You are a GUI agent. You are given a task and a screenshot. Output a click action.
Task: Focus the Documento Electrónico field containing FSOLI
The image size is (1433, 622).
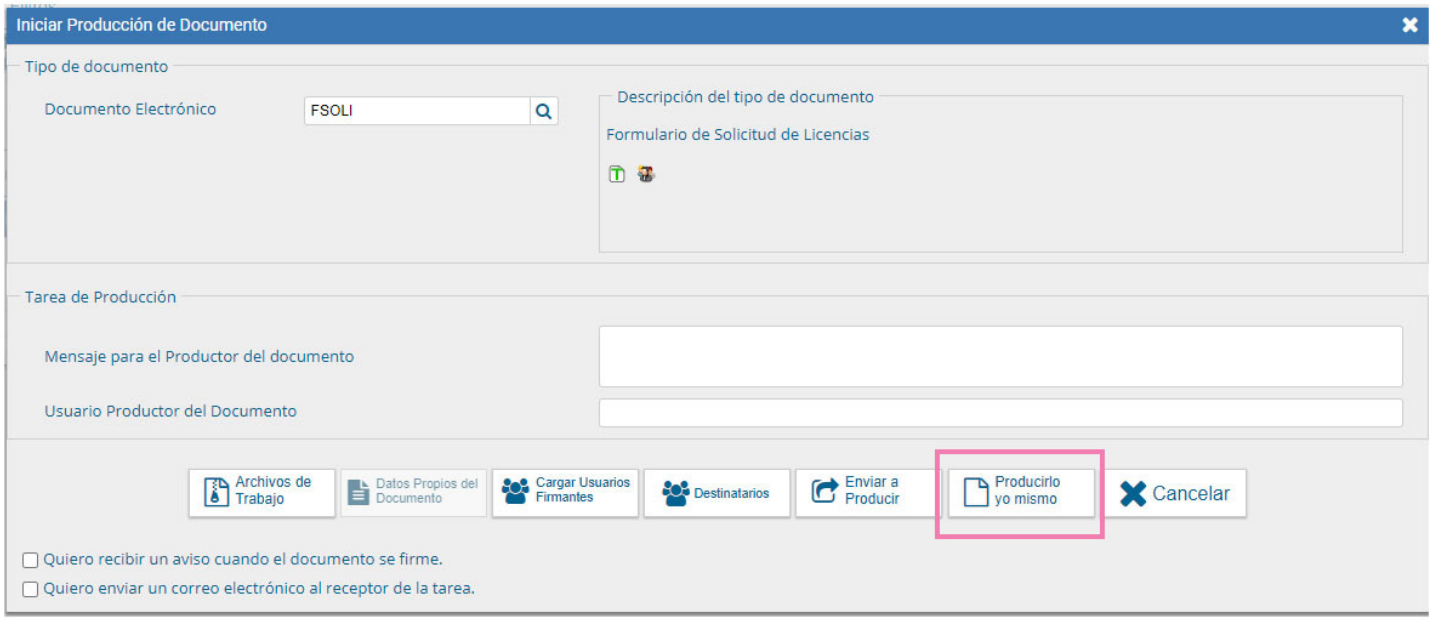click(x=416, y=112)
